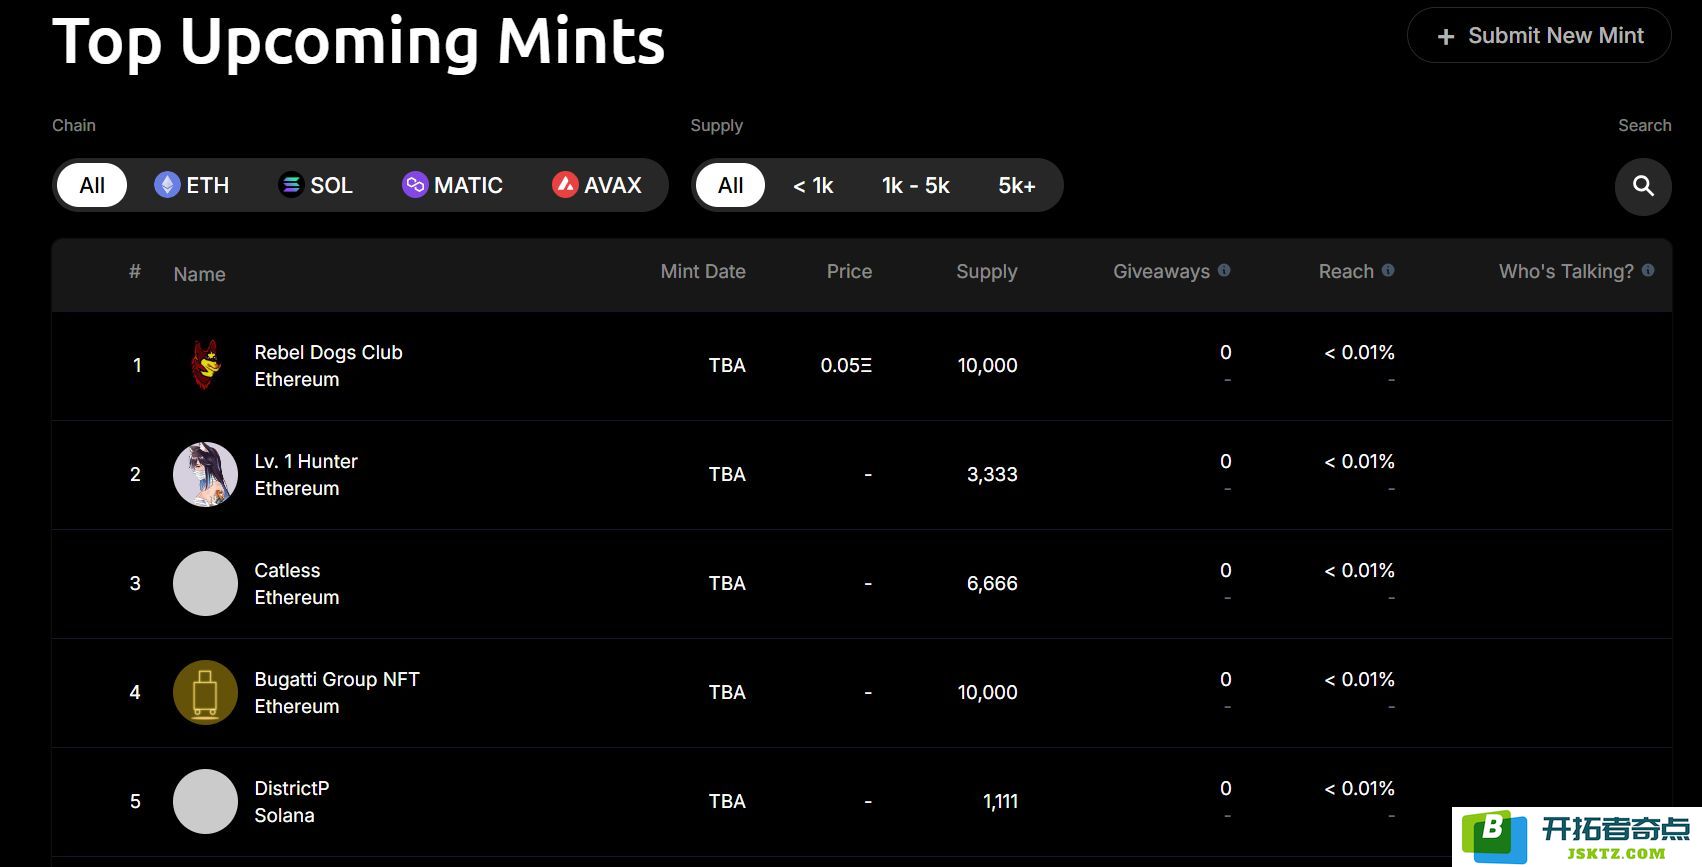Click the giveaways count 0 for Catless
This screenshot has width=1702, height=867.
pos(1225,570)
